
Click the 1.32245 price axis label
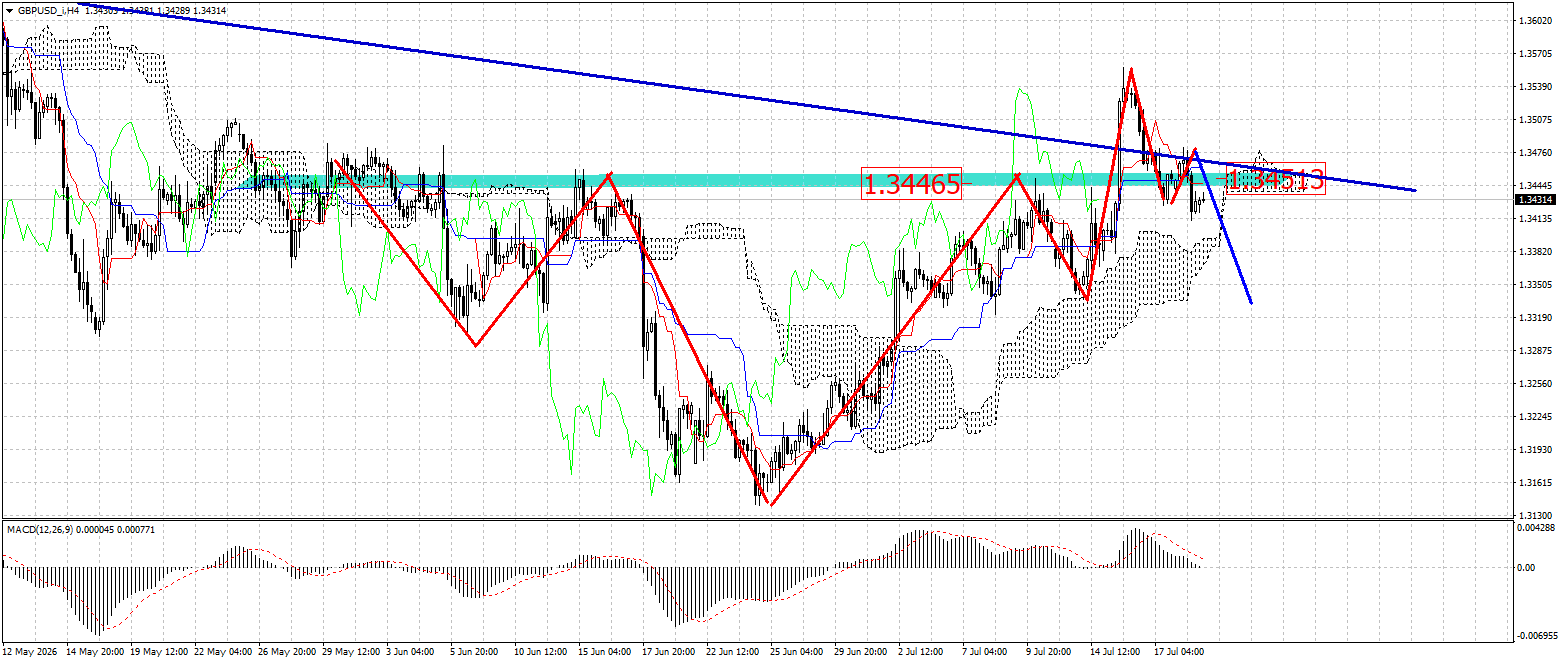(x=1534, y=417)
